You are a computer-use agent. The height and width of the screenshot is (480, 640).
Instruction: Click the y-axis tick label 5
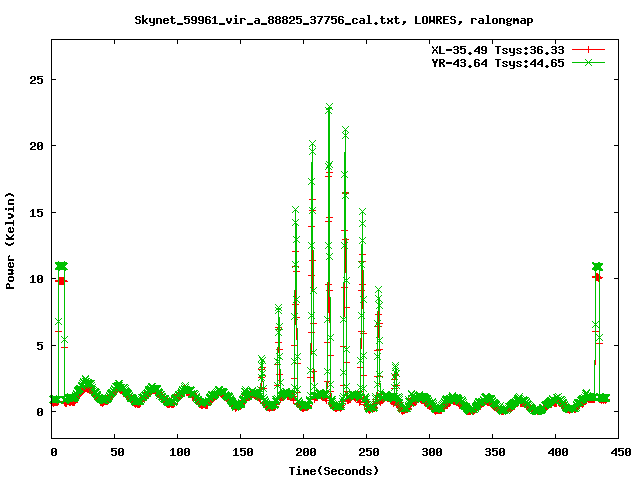(x=40, y=346)
